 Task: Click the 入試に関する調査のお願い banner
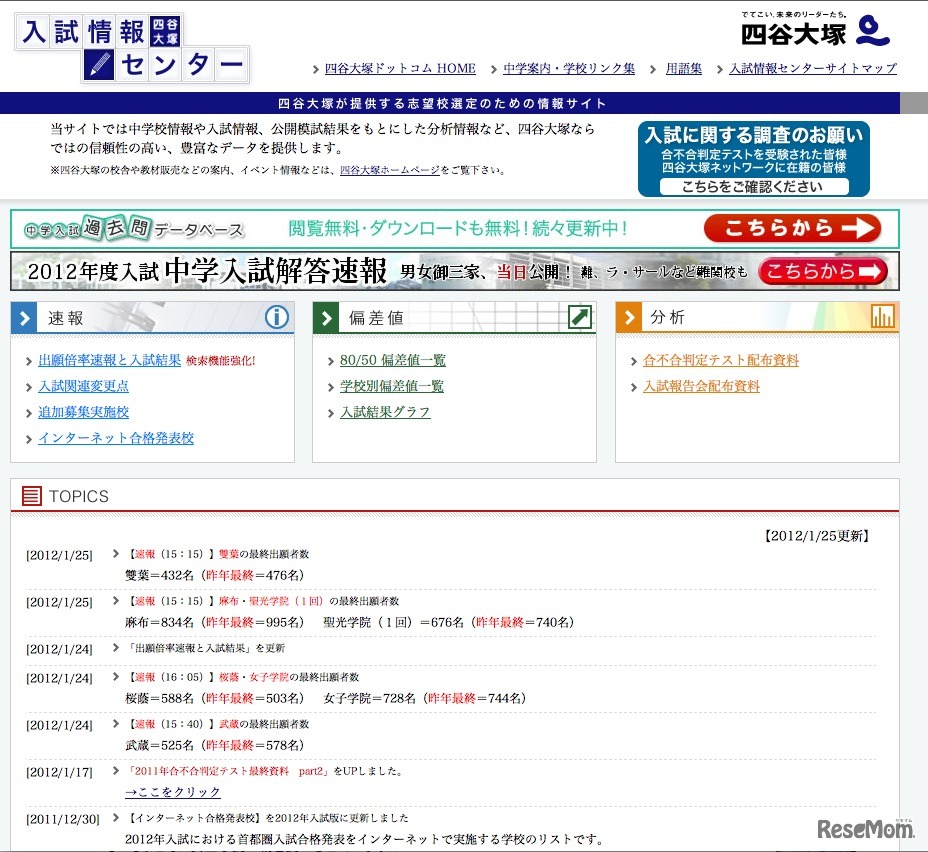(x=754, y=159)
